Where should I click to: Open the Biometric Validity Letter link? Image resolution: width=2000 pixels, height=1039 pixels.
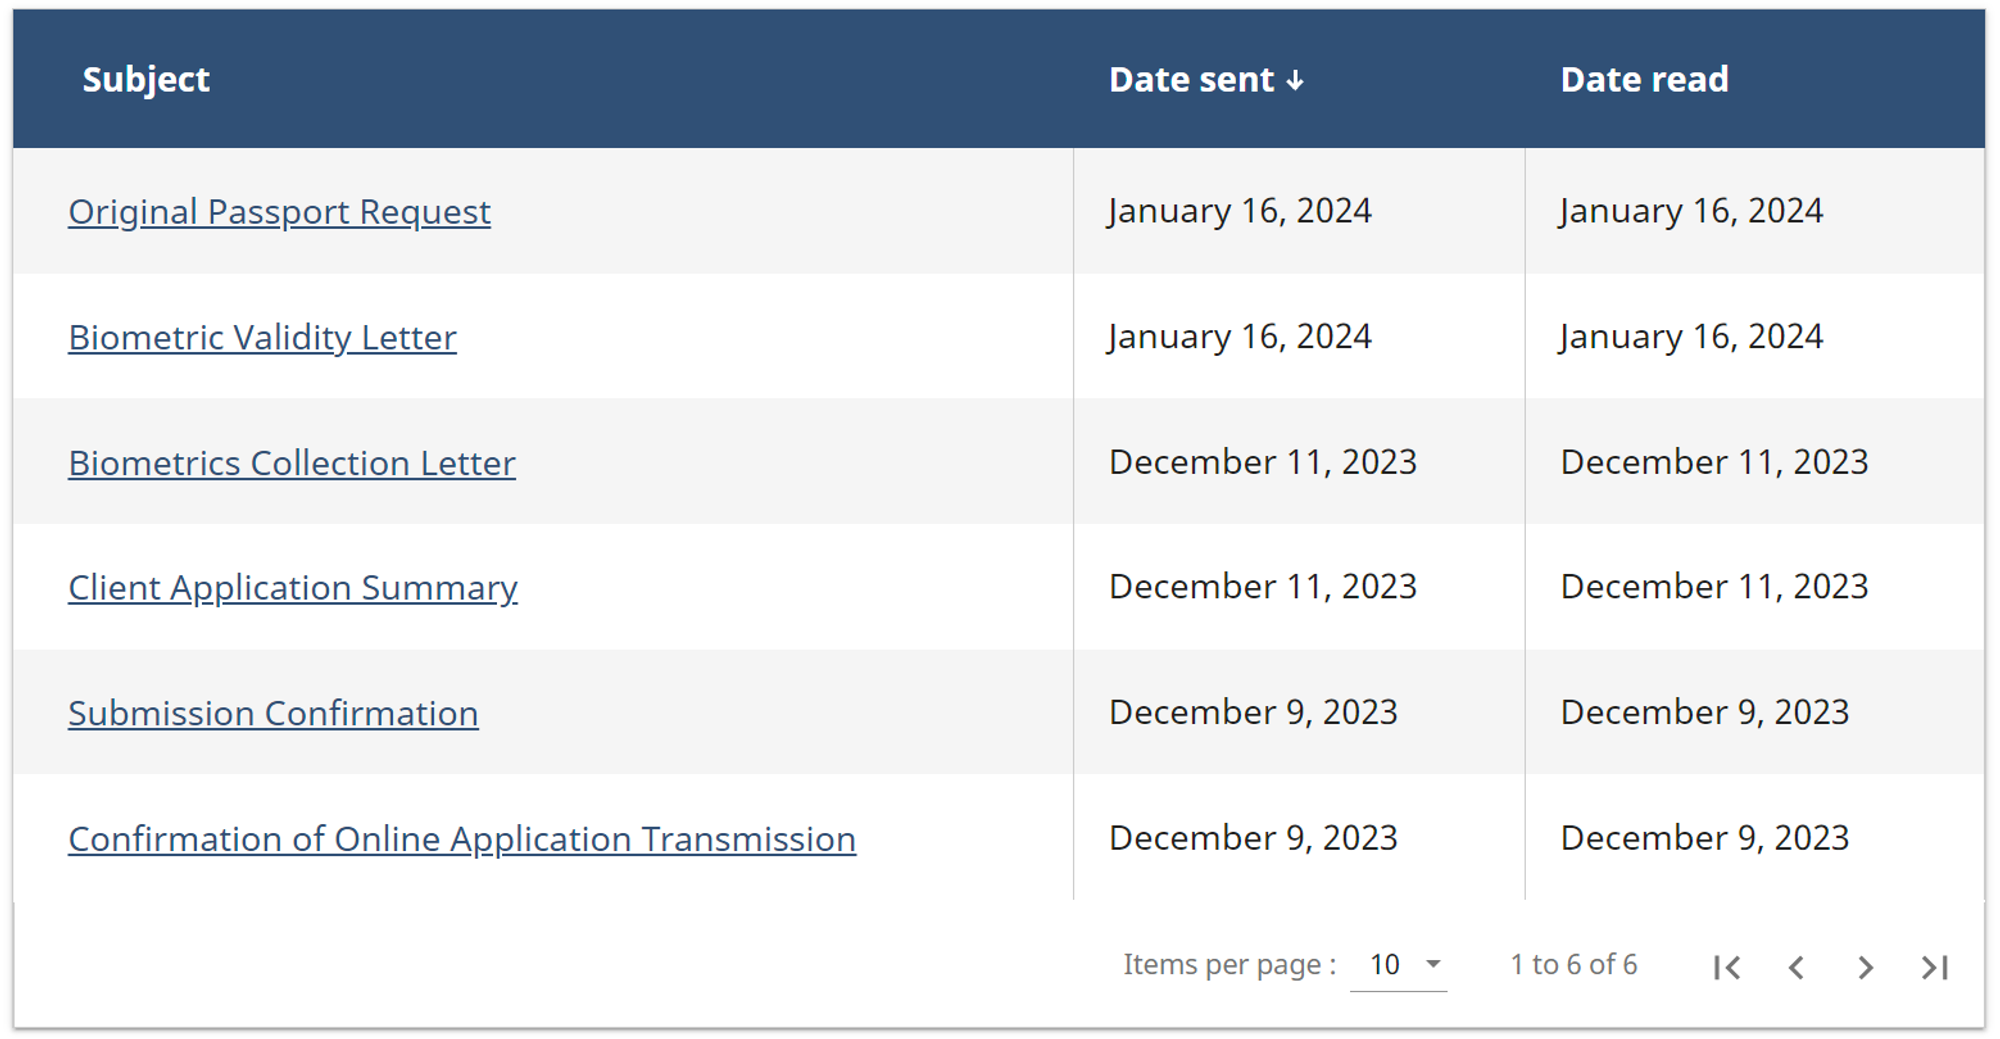(x=262, y=338)
